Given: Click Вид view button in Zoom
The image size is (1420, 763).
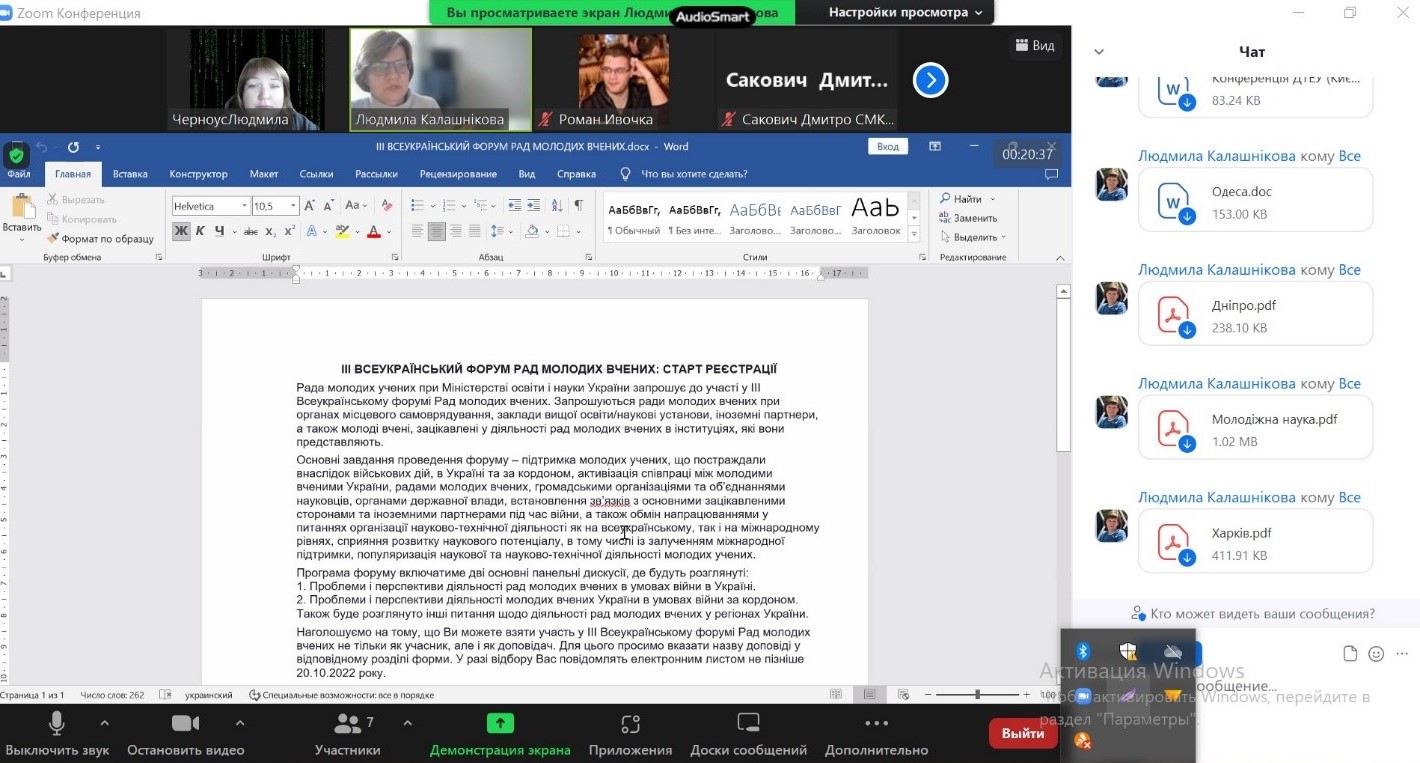Looking at the screenshot, I should 1035,45.
